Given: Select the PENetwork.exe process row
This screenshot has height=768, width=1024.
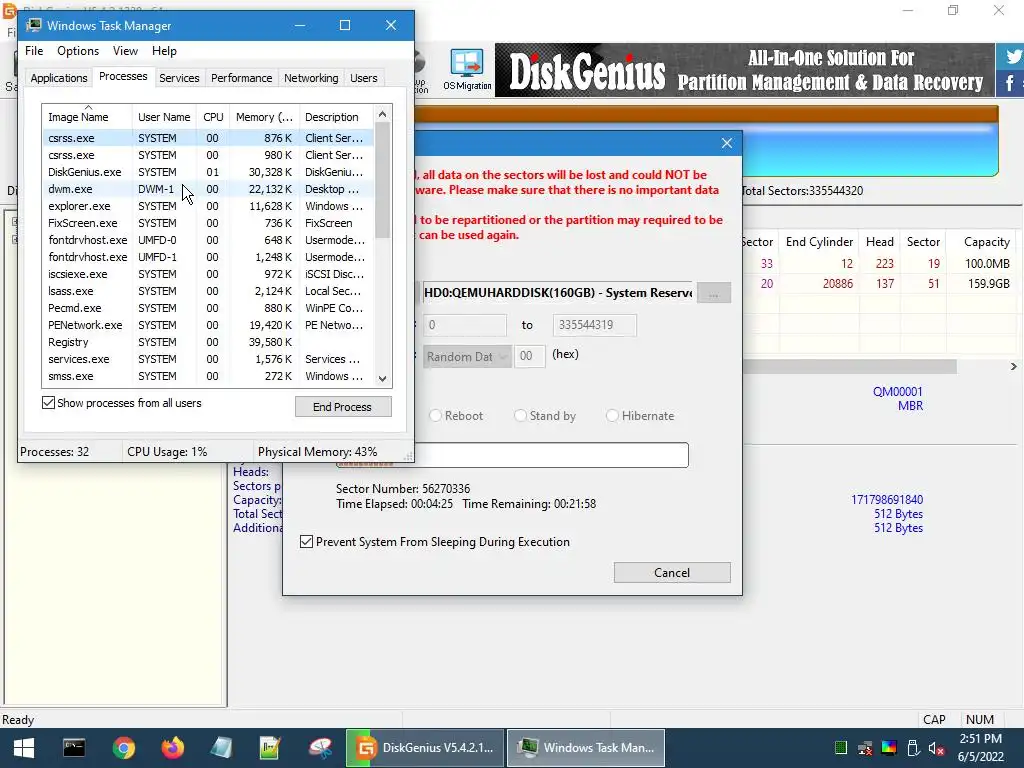Looking at the screenshot, I should pyautogui.click(x=208, y=325).
